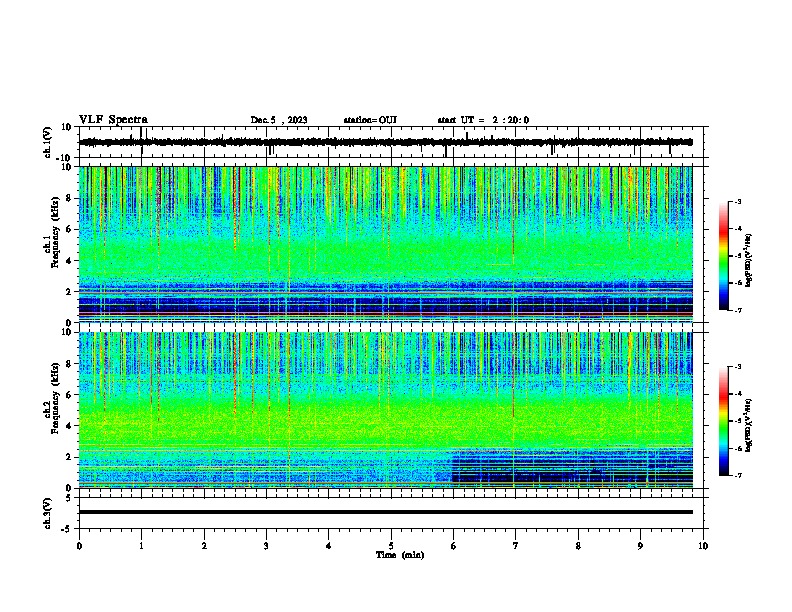Click the "6" kHz tick on ch.1 frequency axis

click(x=70, y=229)
